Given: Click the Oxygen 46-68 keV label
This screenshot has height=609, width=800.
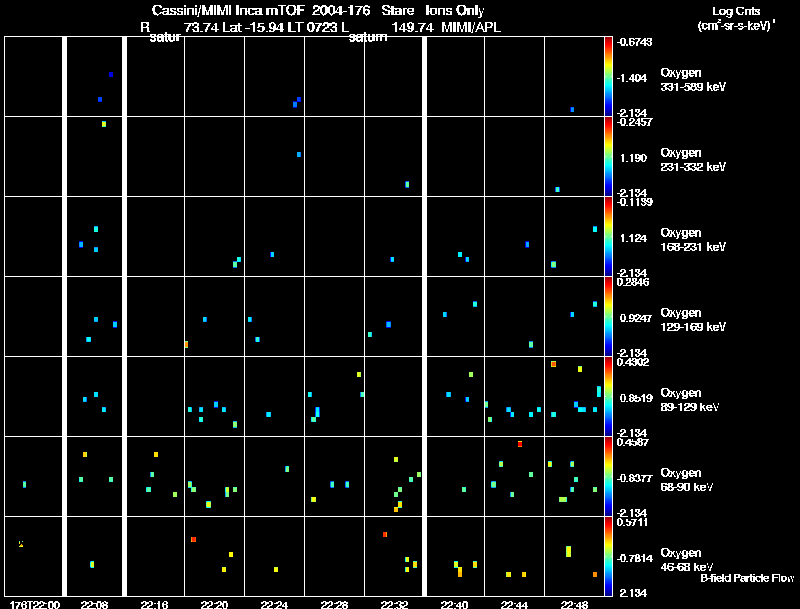Looking at the screenshot, I should click(687, 560).
